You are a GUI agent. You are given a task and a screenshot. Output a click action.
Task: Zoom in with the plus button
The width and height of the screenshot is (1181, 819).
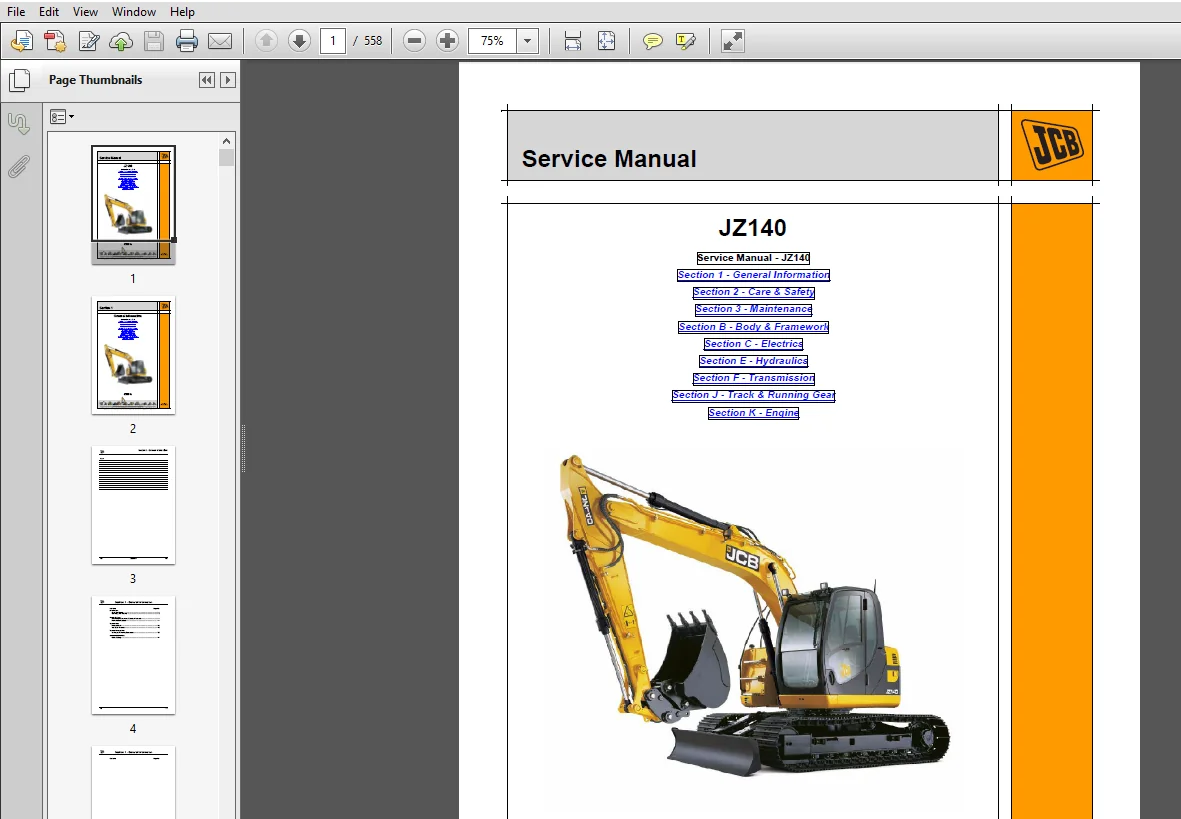coord(447,41)
